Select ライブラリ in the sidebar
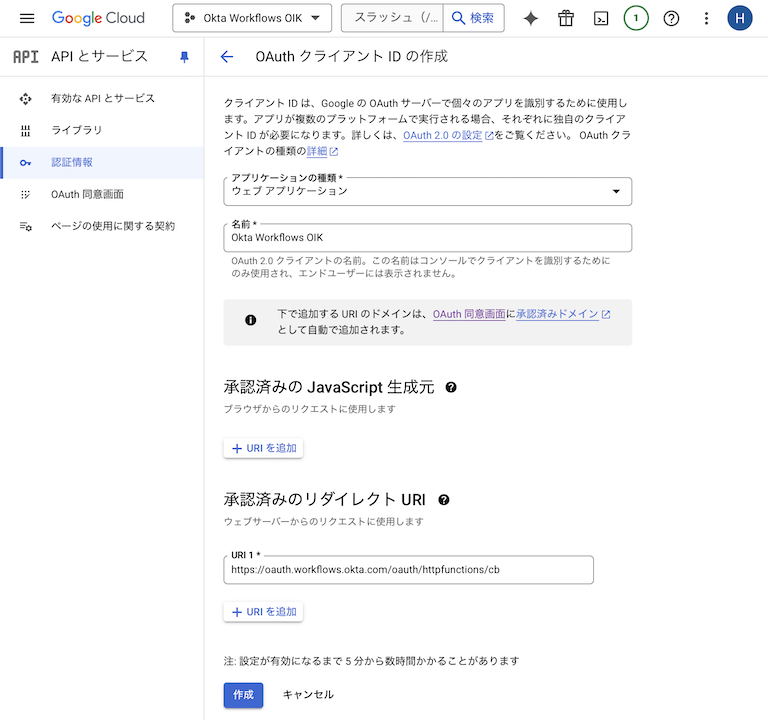This screenshot has width=768, height=720. 77,130
